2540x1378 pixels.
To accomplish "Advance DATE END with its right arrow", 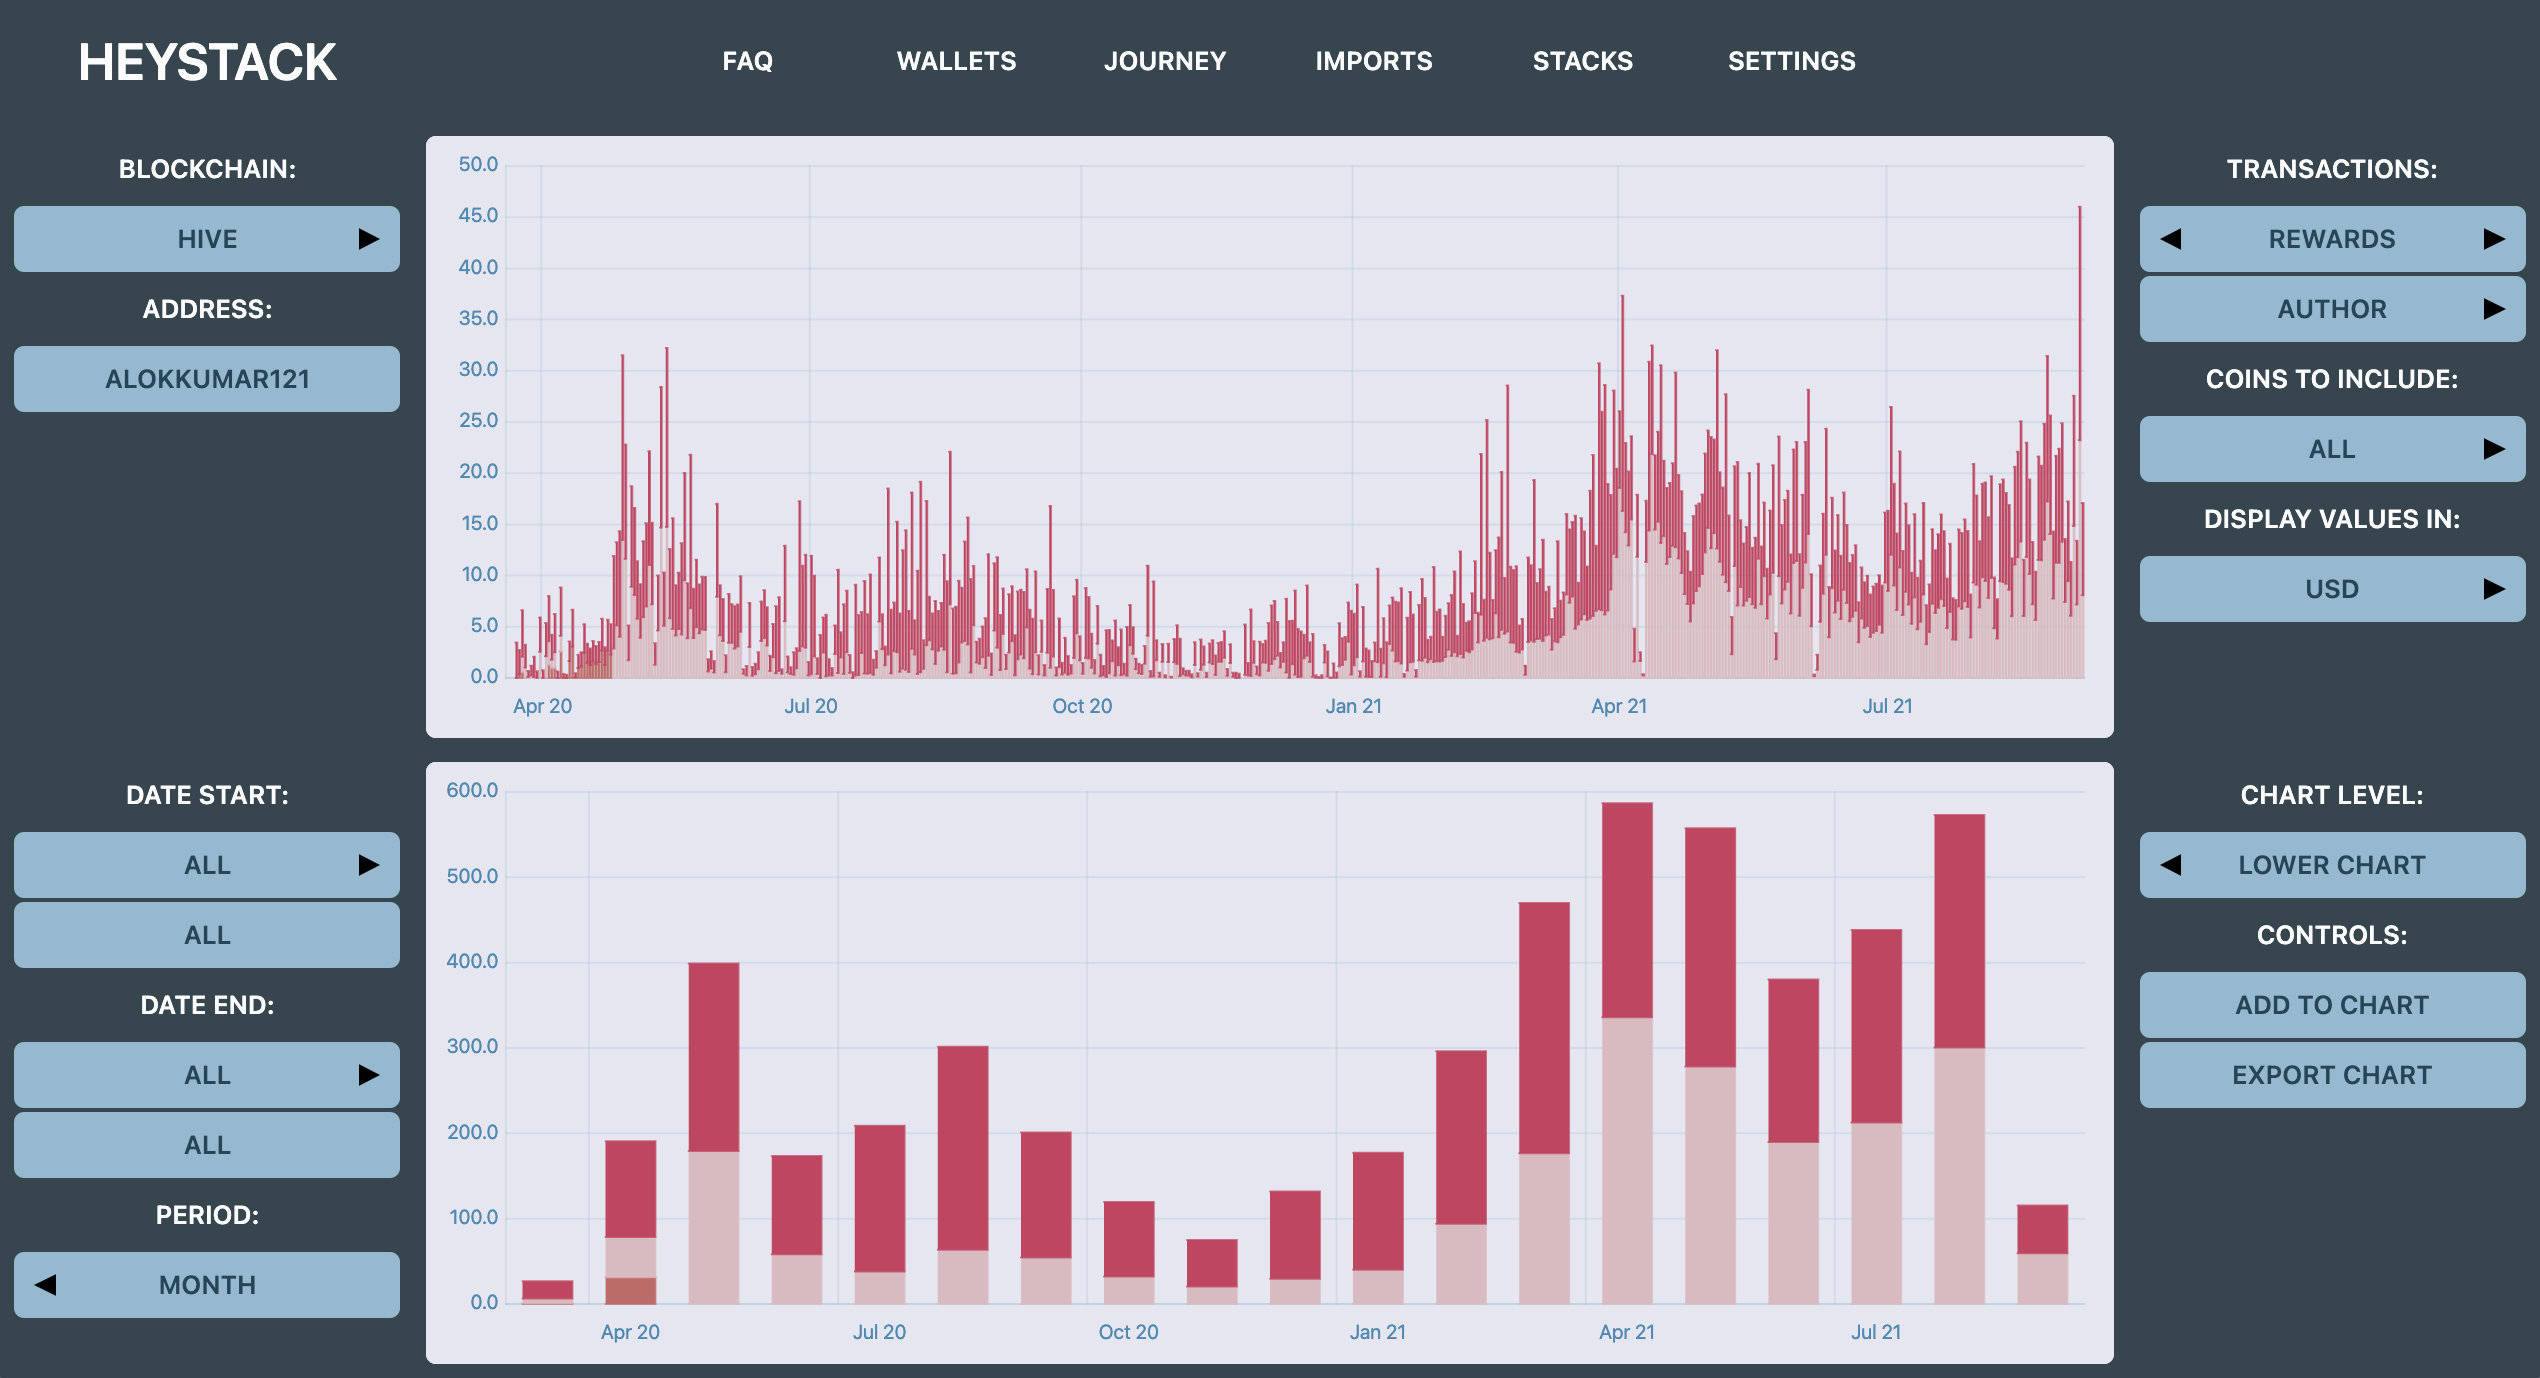I will click(369, 1075).
